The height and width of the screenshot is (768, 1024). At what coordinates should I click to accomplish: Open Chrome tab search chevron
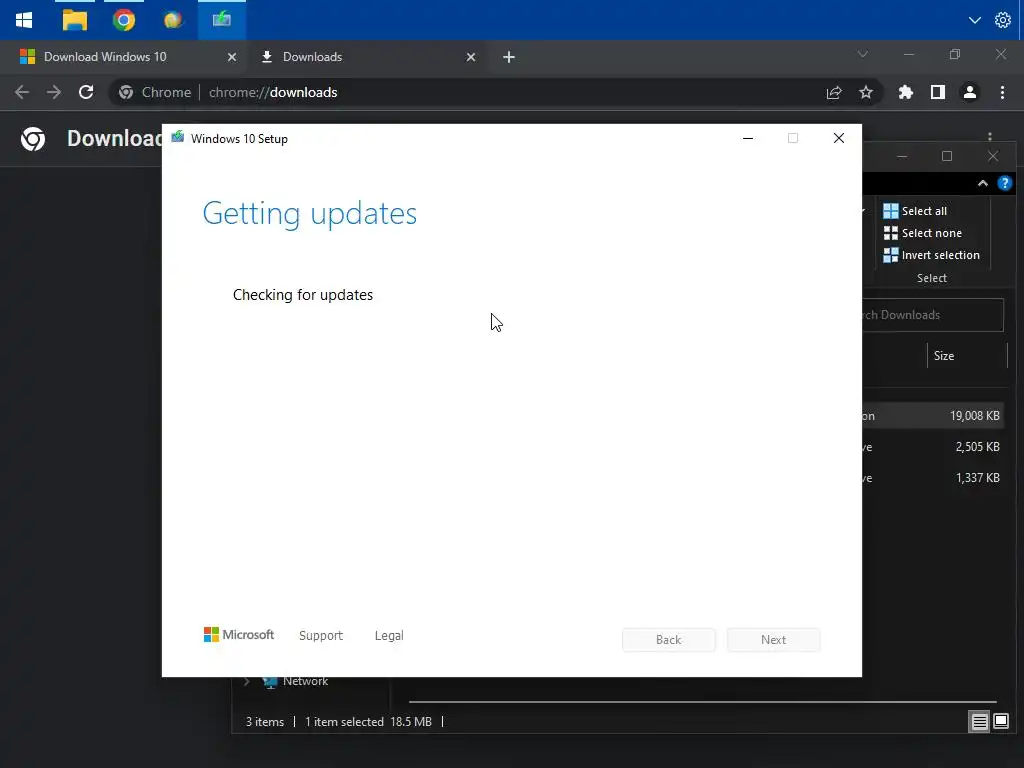(862, 54)
